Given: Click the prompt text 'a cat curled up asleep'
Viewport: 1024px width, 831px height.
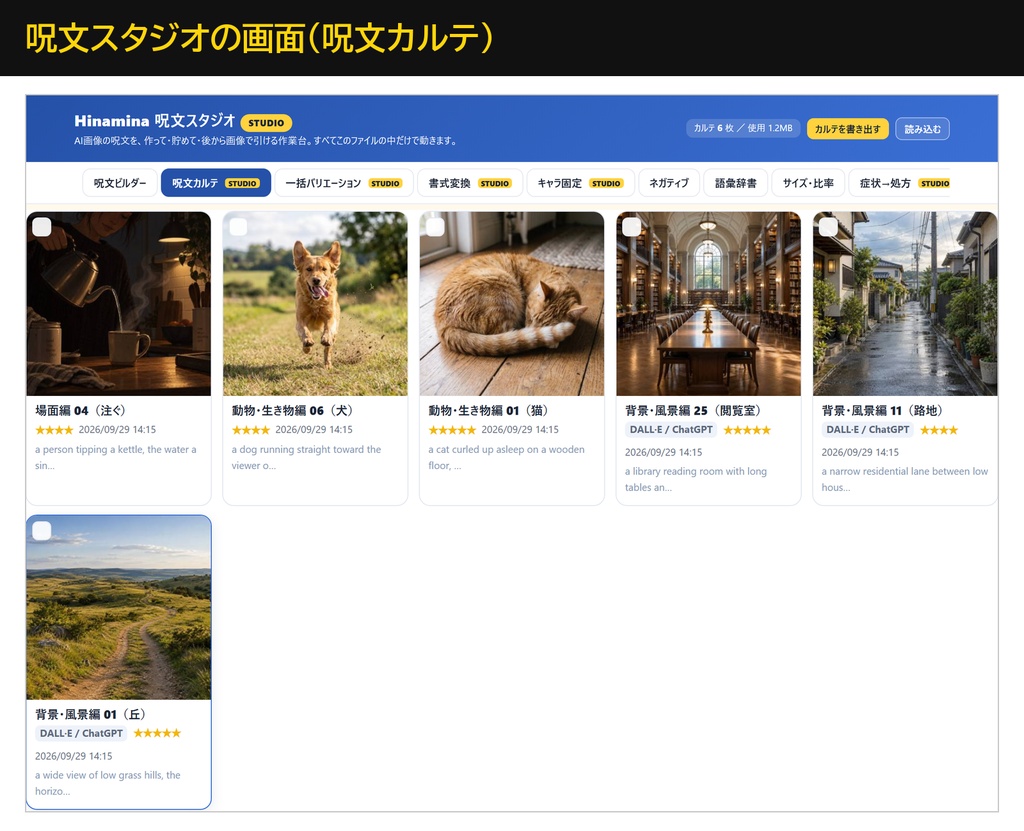Looking at the screenshot, I should point(506,457).
